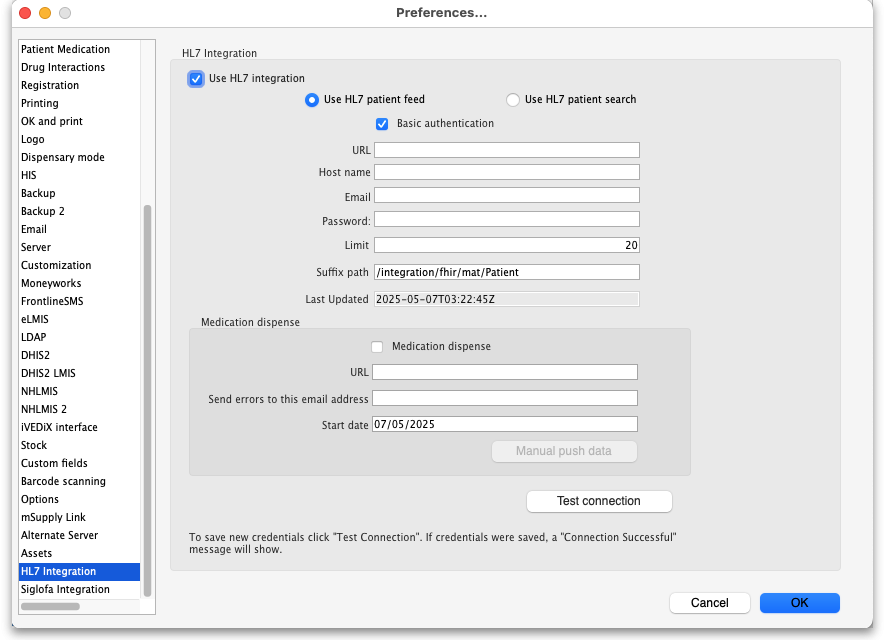Click the Start date field
The image size is (885, 640).
click(x=504, y=424)
